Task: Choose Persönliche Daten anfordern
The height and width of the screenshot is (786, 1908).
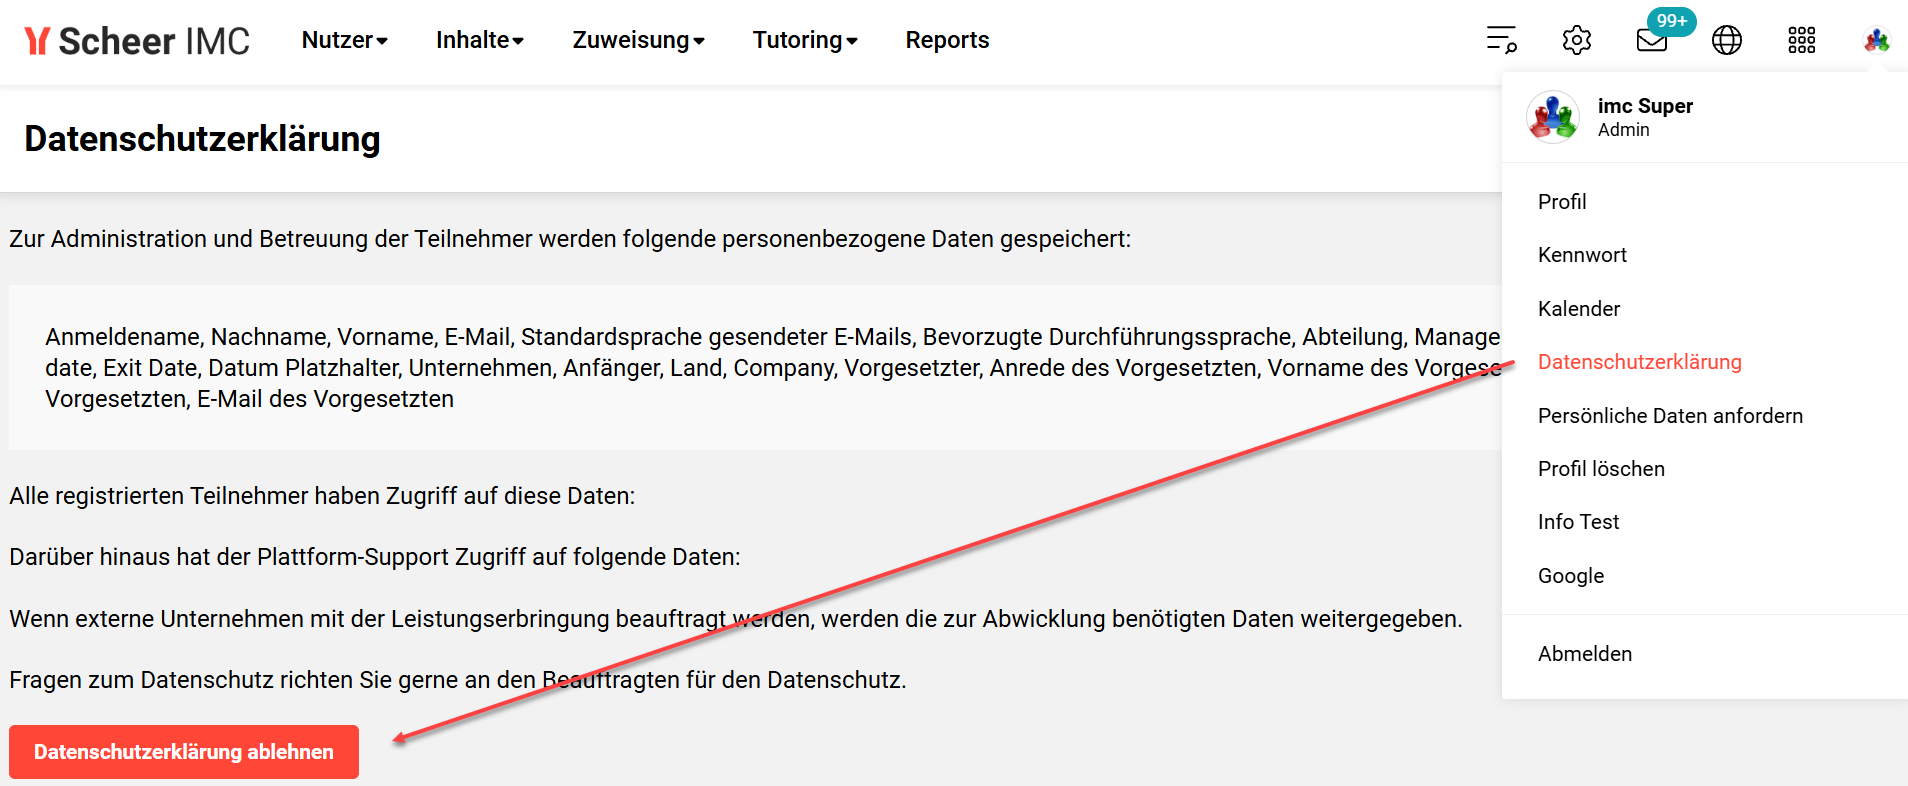Action: coord(1670,416)
